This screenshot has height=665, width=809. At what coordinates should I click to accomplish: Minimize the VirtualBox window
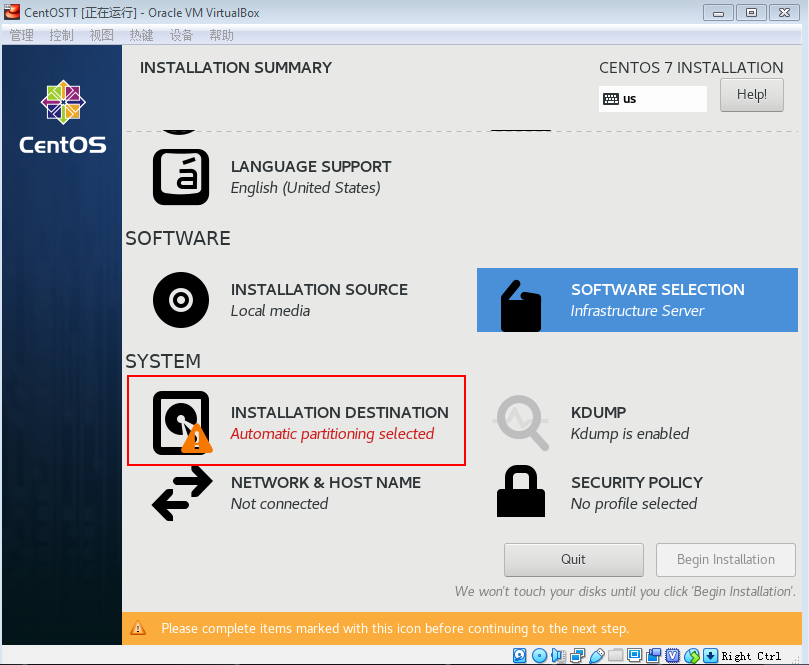point(718,12)
